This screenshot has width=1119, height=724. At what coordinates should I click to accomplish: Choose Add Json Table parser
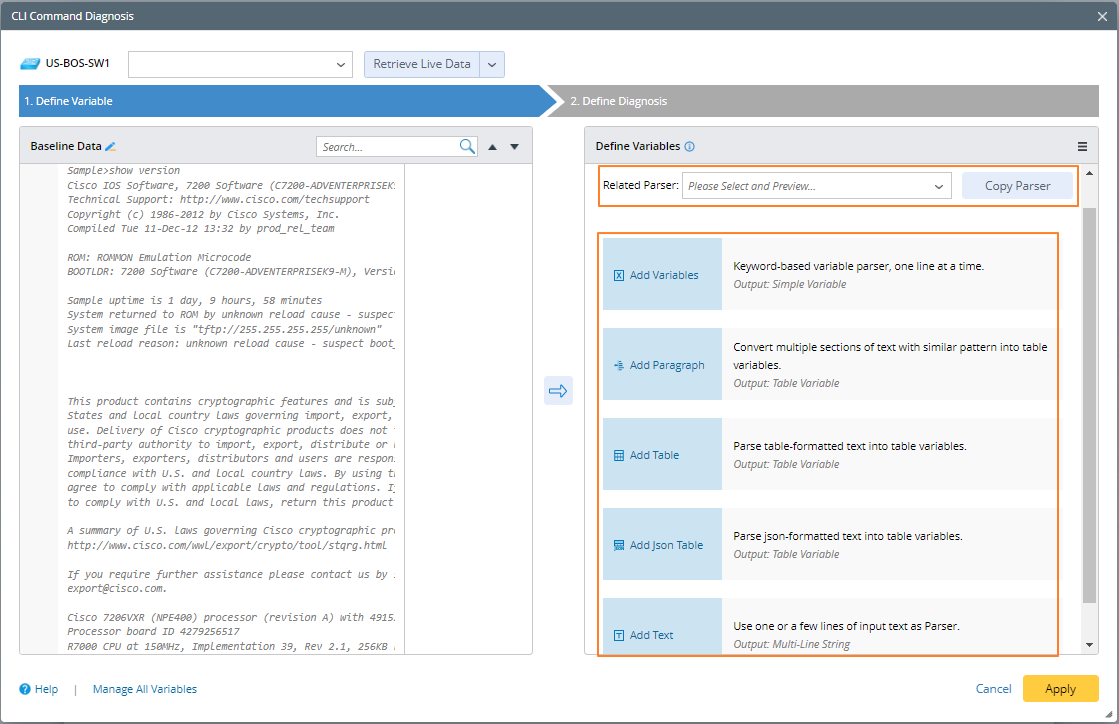coord(662,544)
